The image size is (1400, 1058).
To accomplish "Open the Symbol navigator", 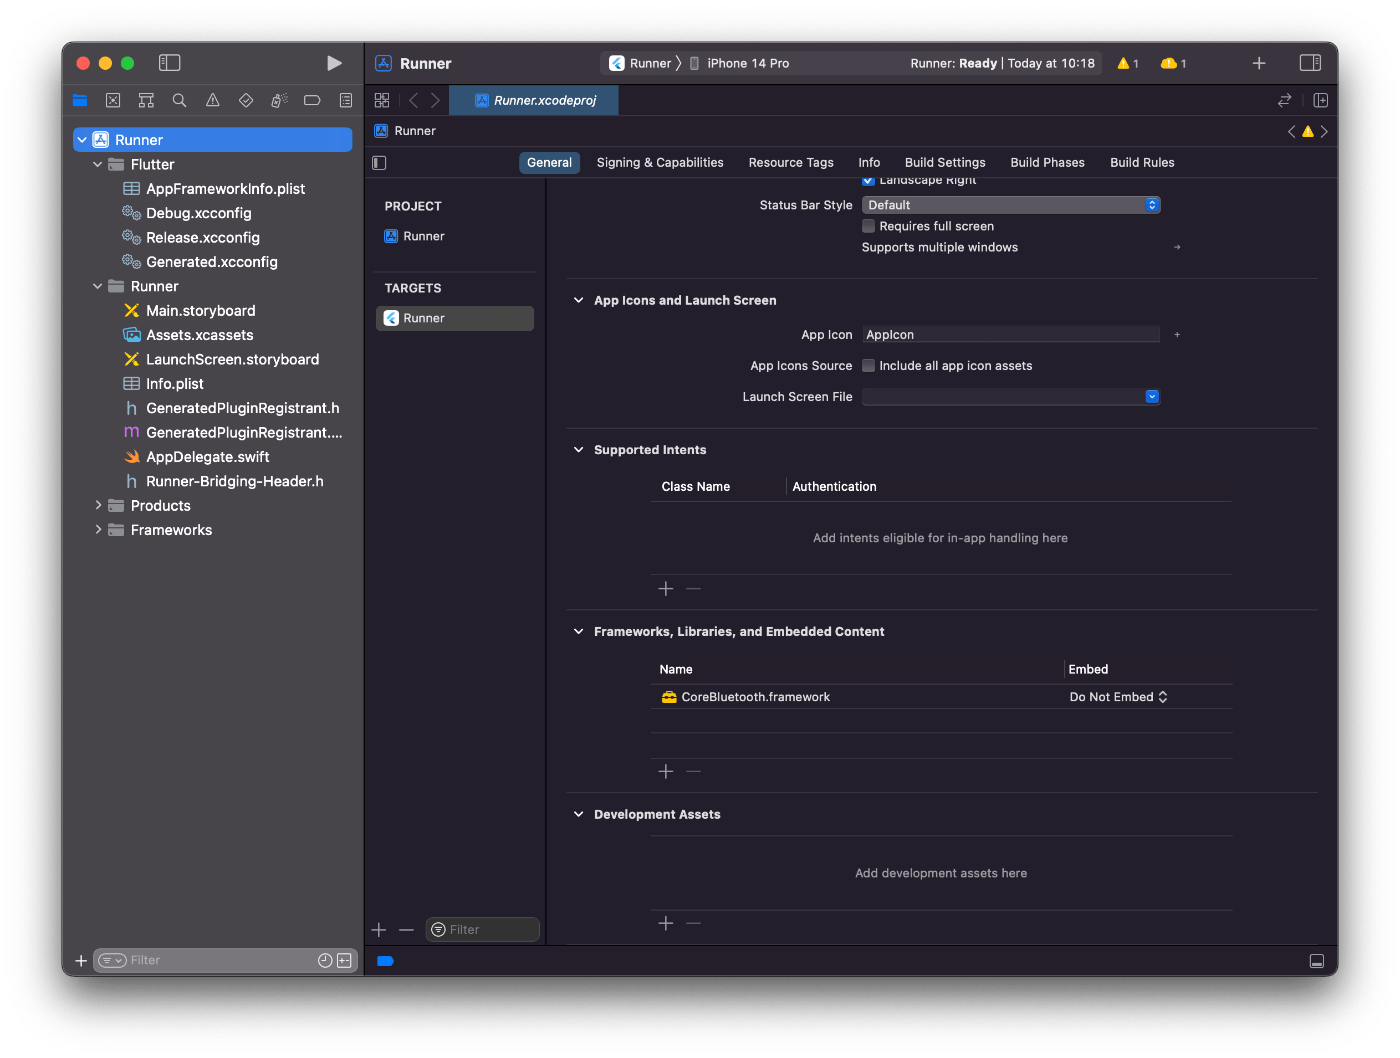I will click(x=146, y=100).
